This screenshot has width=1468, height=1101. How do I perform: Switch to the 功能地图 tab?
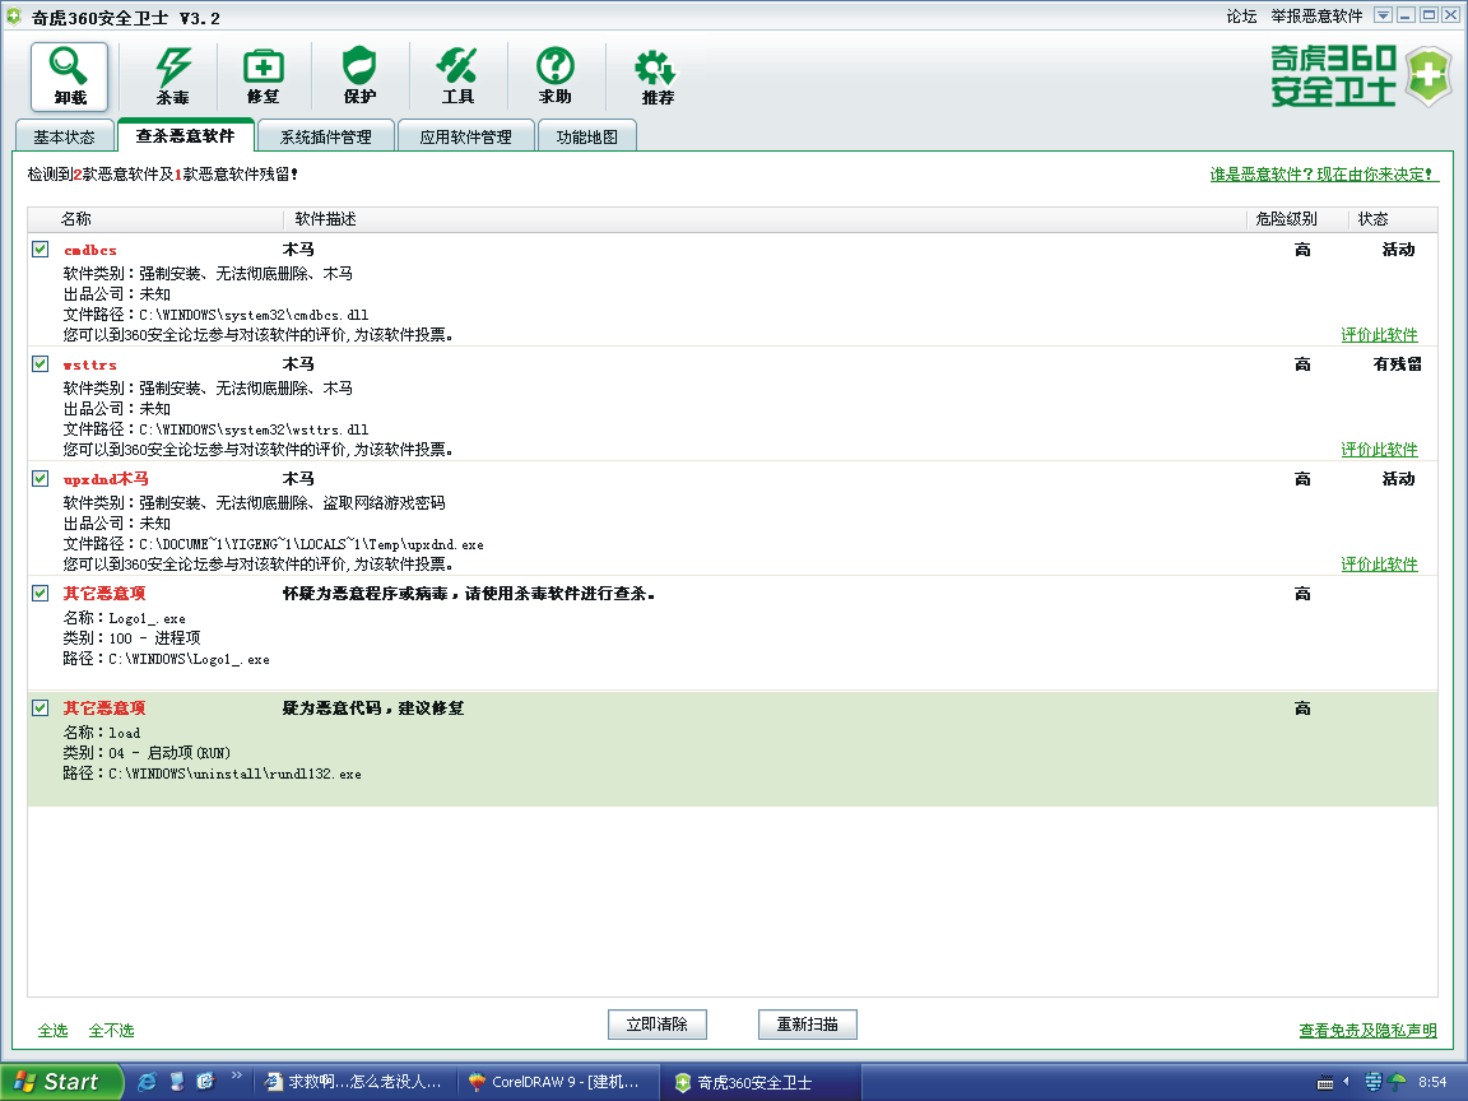(x=587, y=136)
